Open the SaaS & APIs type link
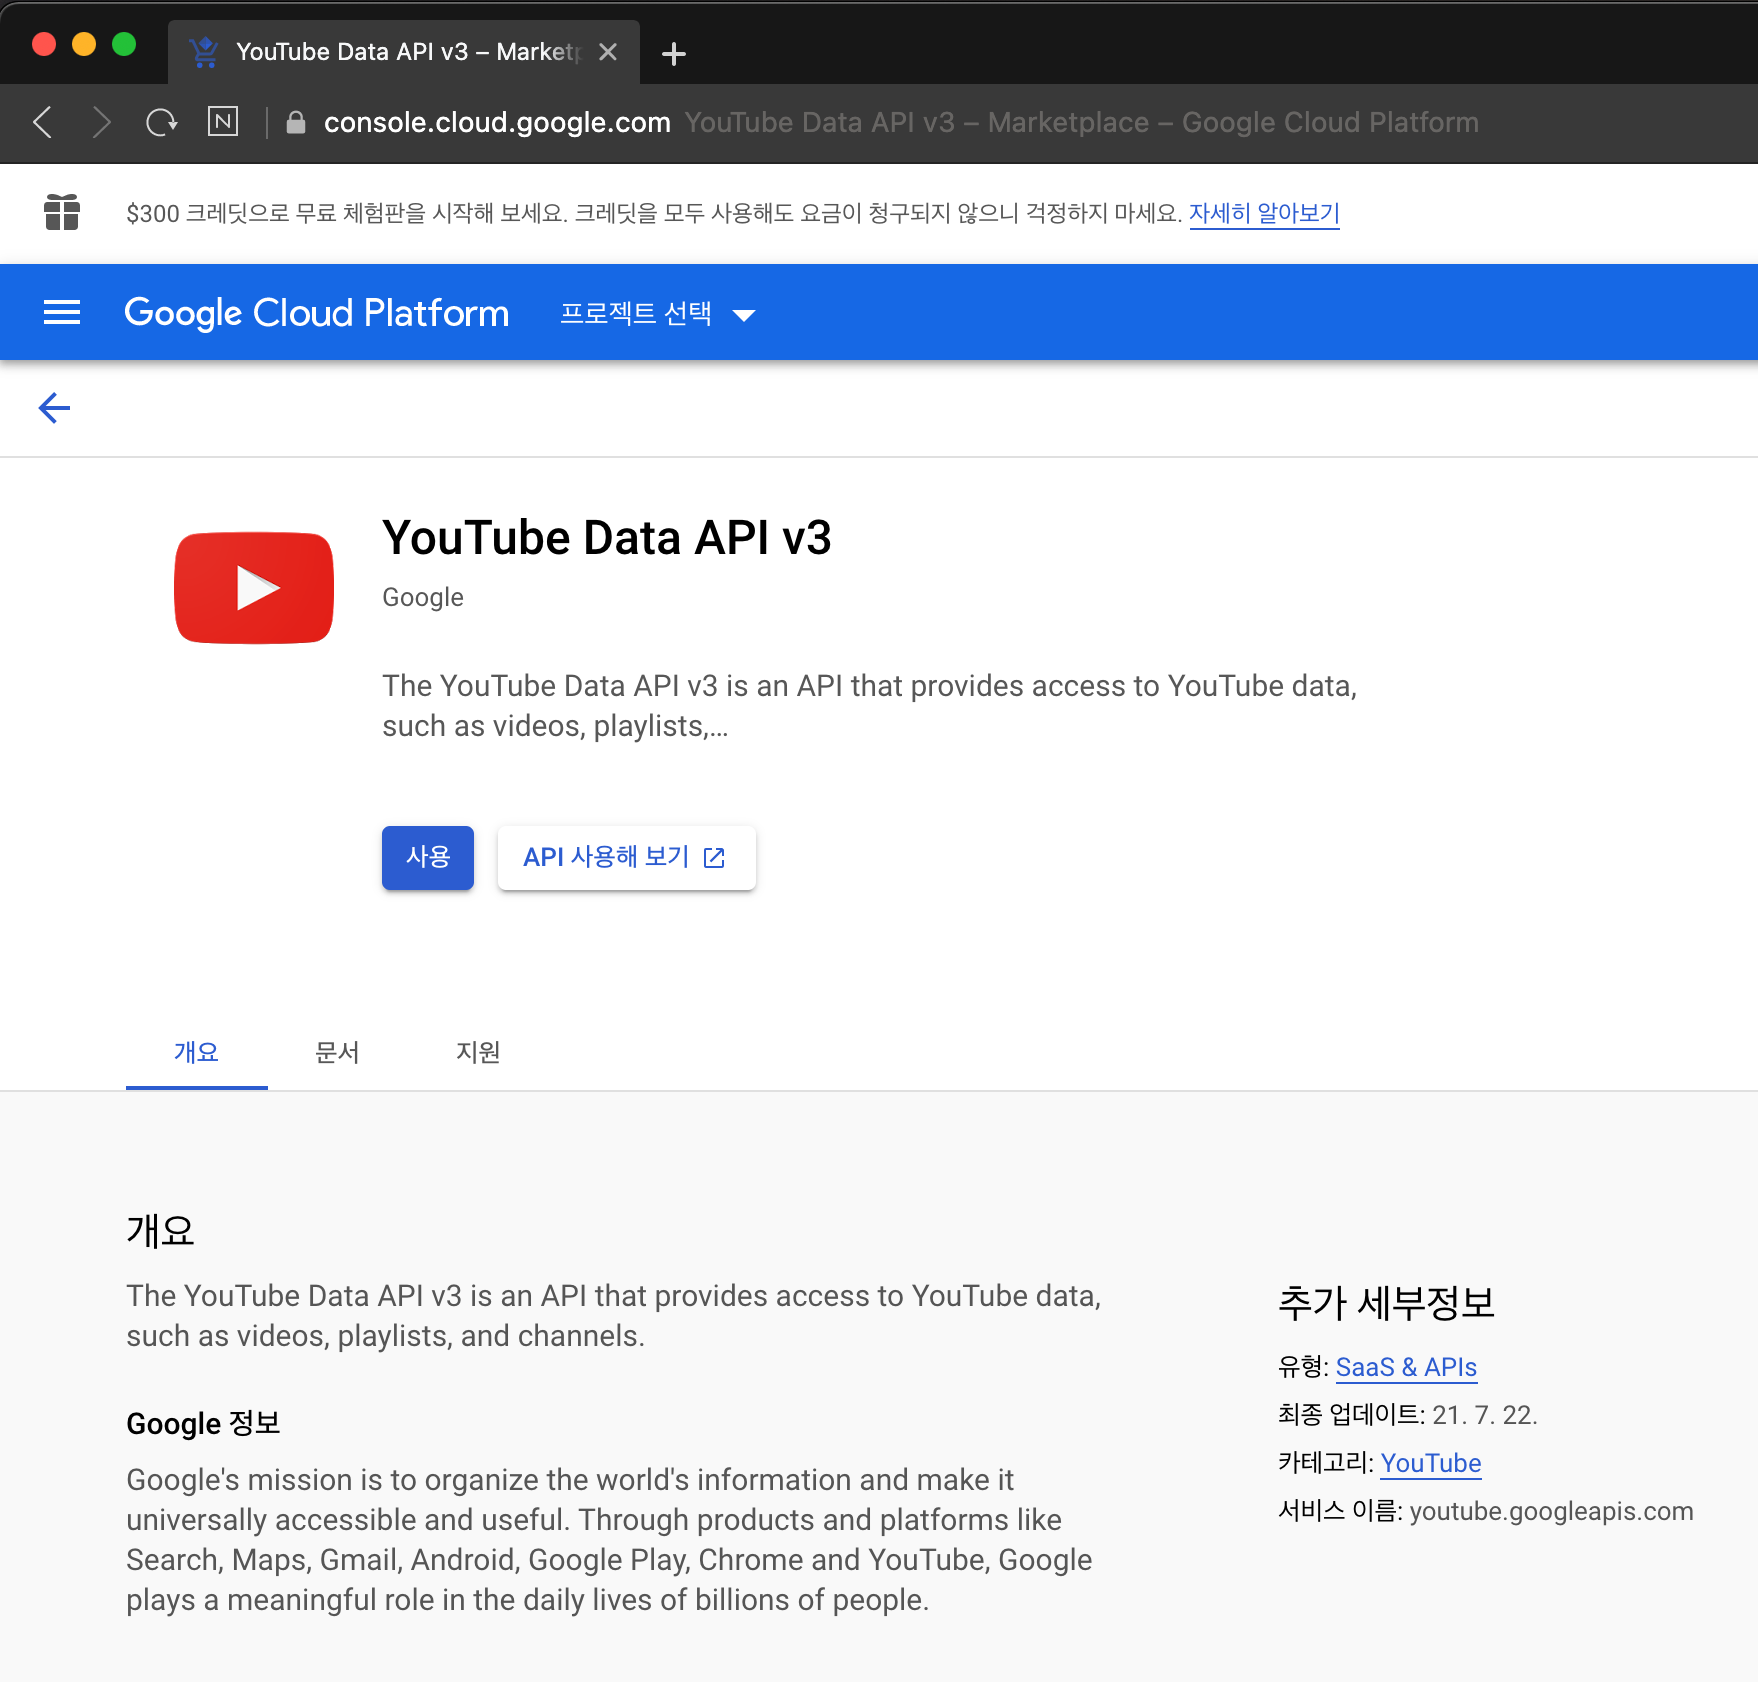Image resolution: width=1758 pixels, height=1682 pixels. [x=1406, y=1367]
